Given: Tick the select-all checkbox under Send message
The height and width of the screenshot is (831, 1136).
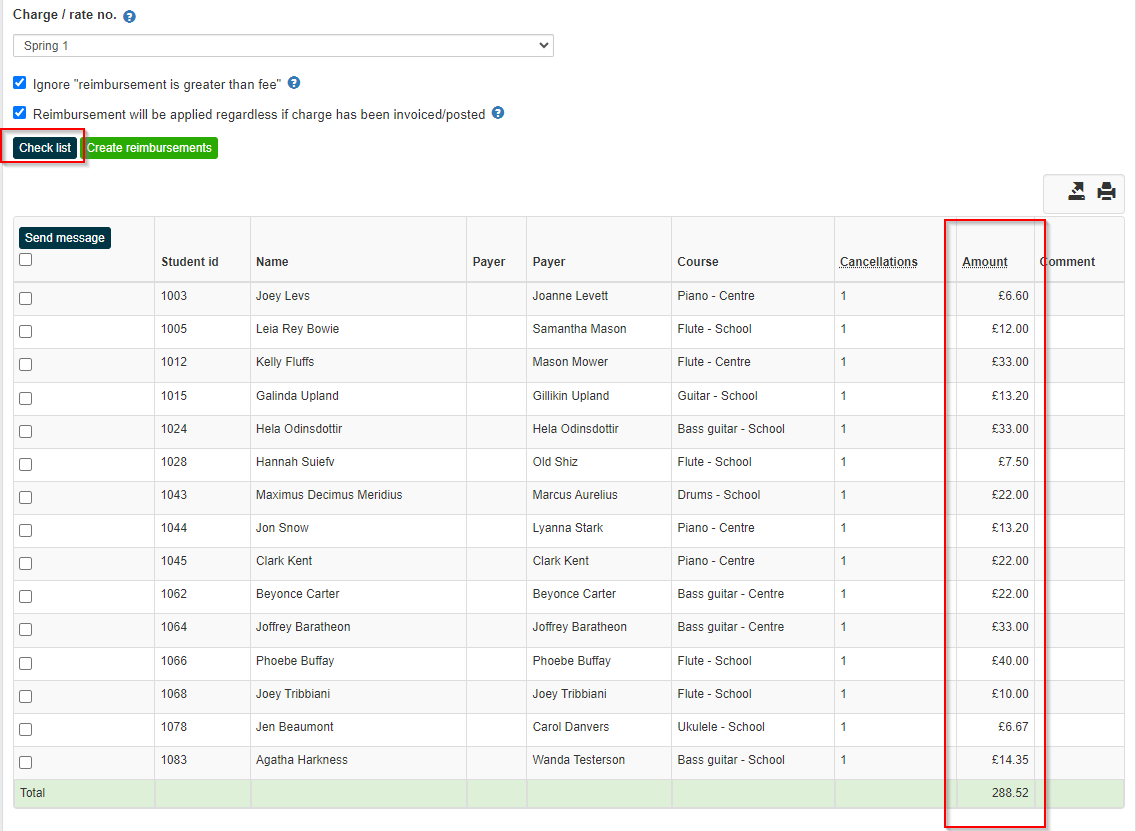Looking at the screenshot, I should [x=25, y=259].
